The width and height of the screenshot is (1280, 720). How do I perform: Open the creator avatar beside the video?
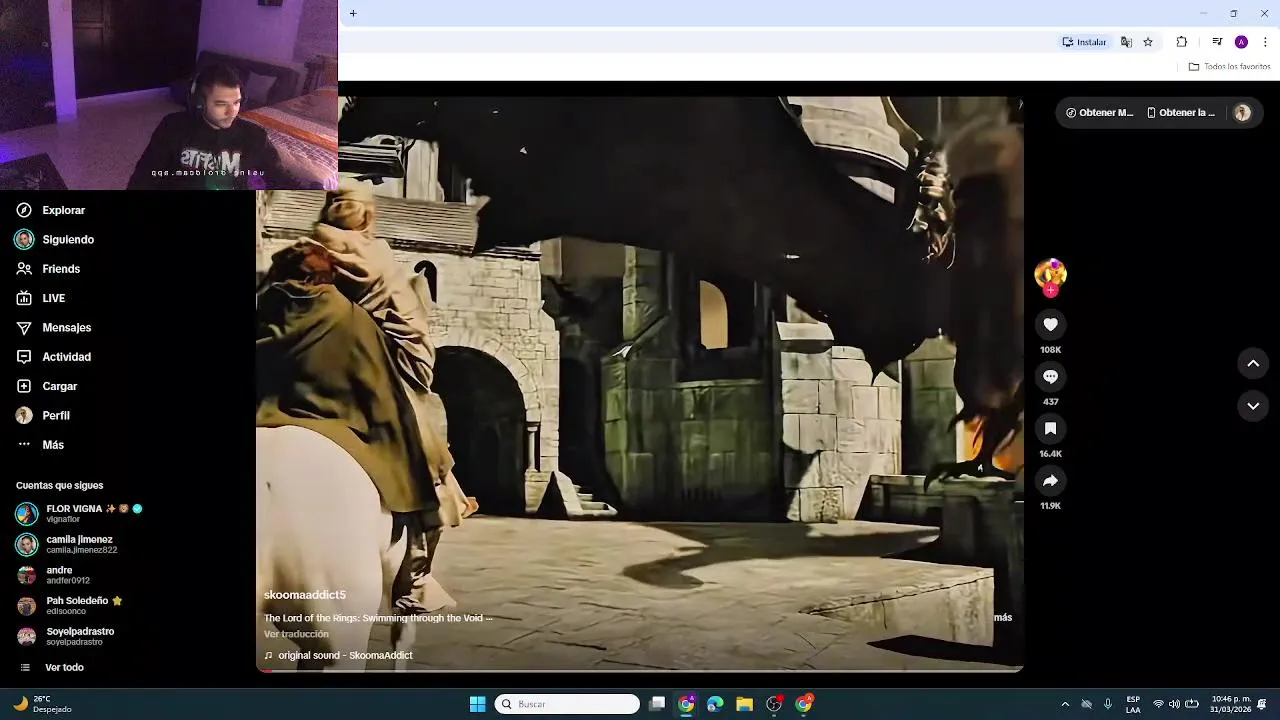[1050, 273]
